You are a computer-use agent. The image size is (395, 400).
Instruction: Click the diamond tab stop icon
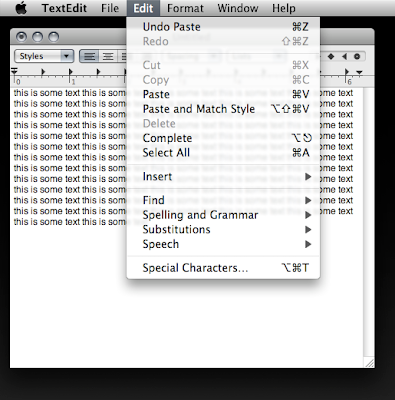coord(331,56)
